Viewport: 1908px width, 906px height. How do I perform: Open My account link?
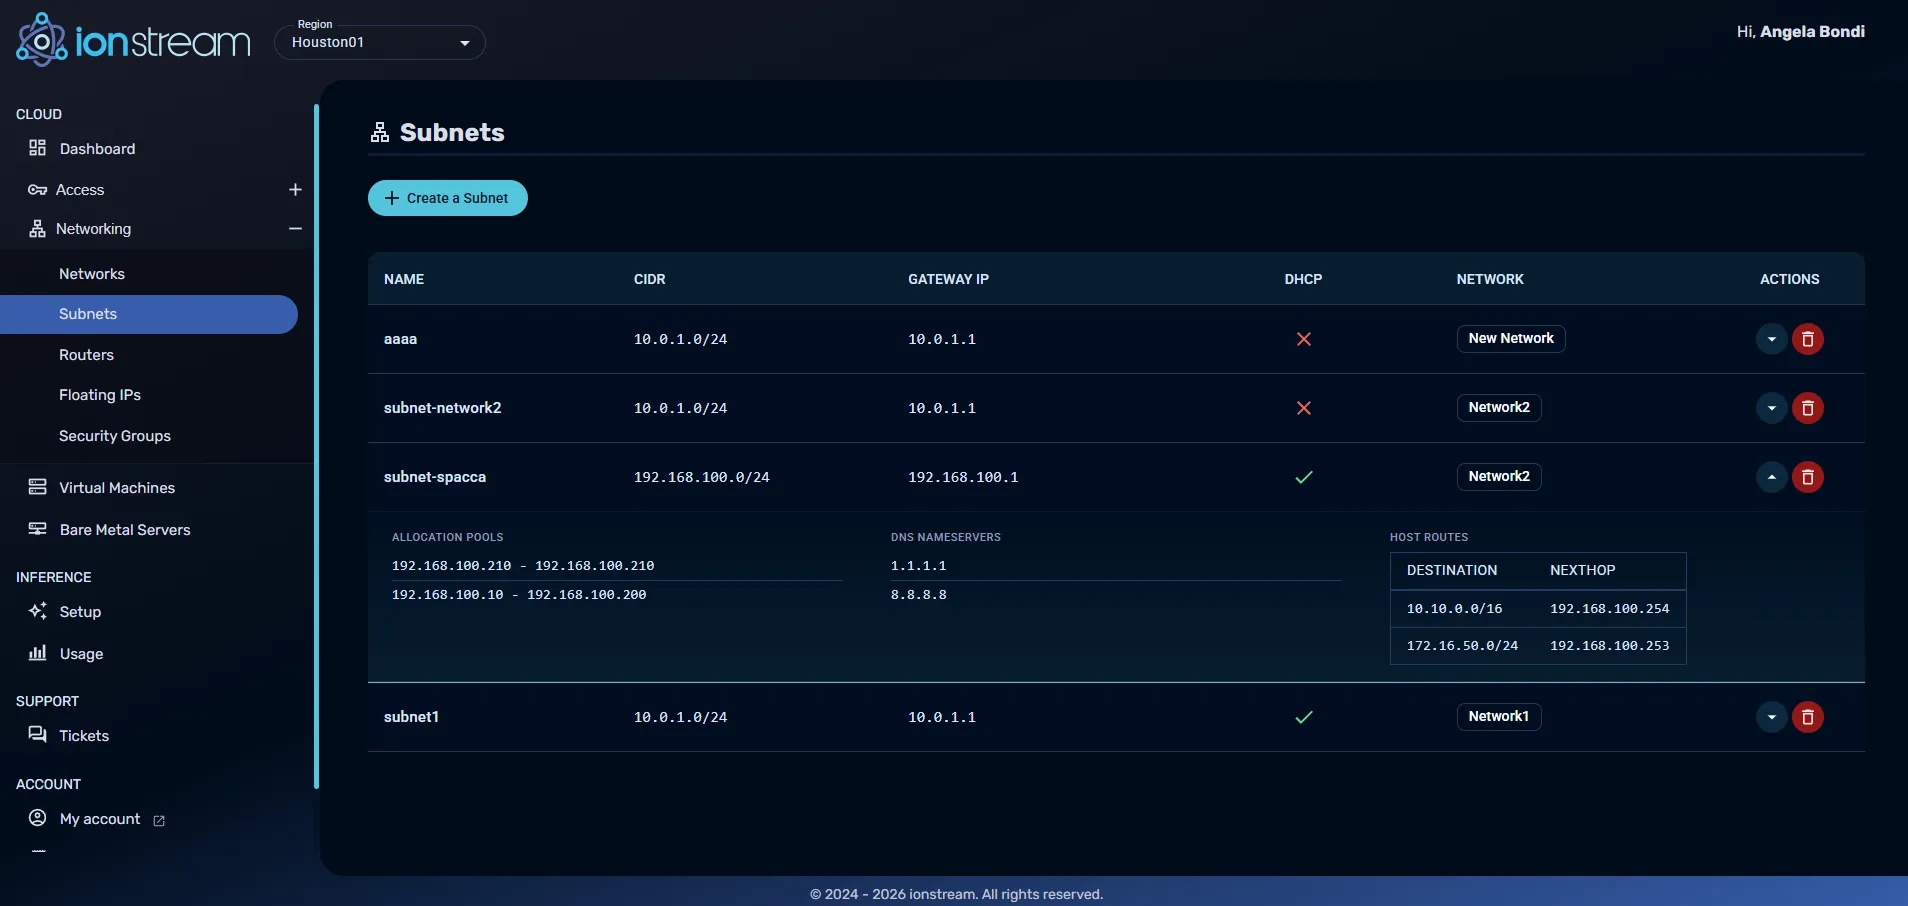100,819
